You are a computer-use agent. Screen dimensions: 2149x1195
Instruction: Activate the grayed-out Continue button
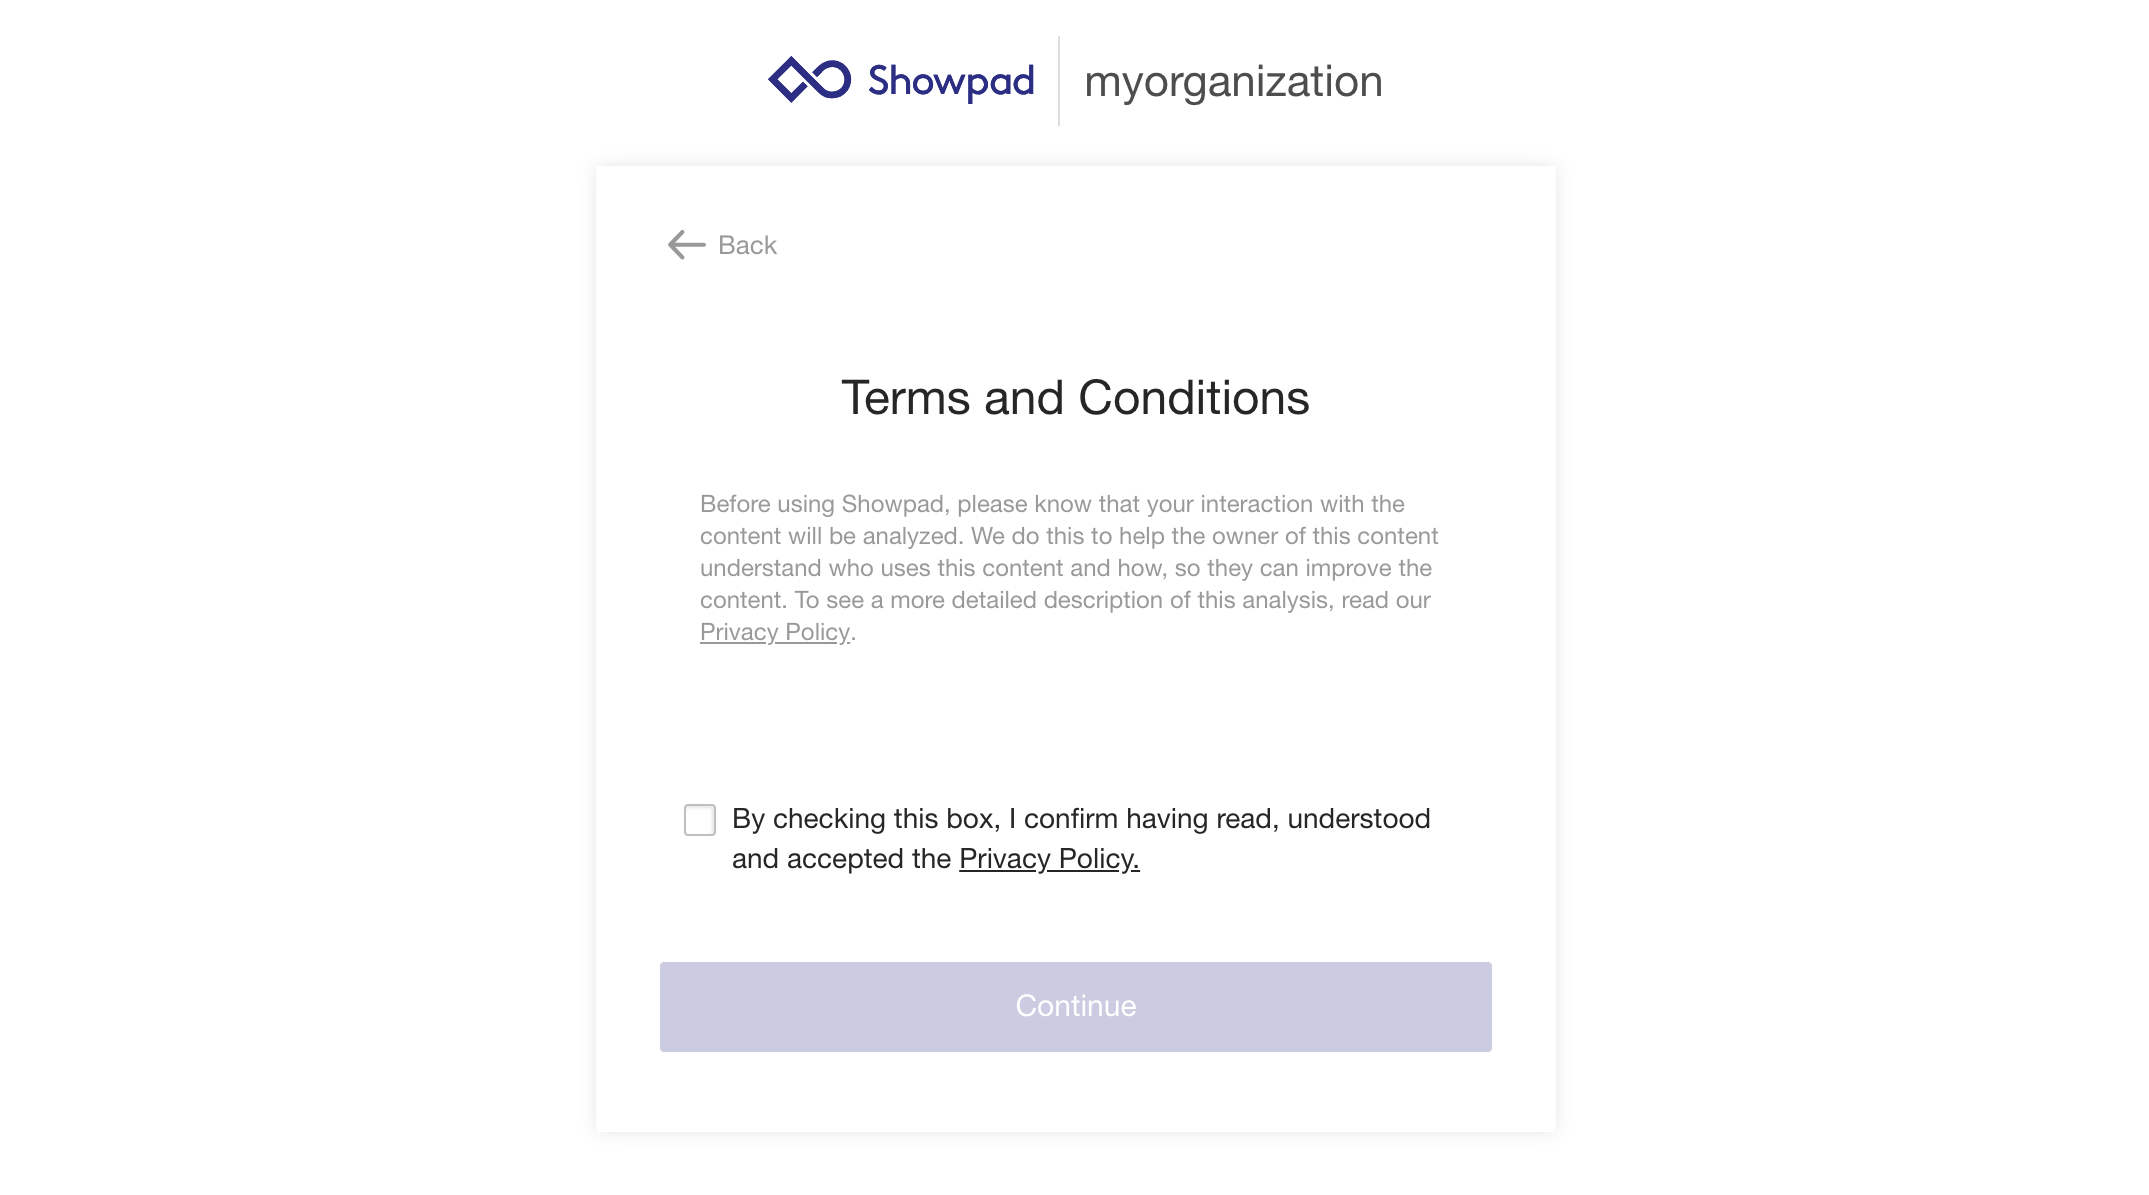coord(1074,1006)
